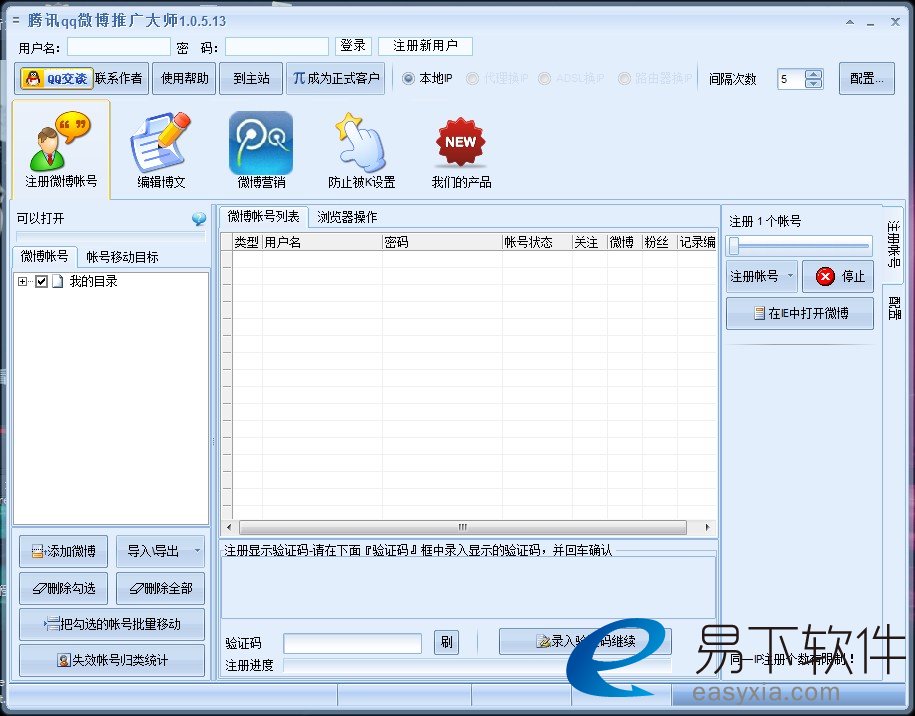The height and width of the screenshot is (716, 915).
Task: Click the 联系作者 label
Action: (118, 78)
